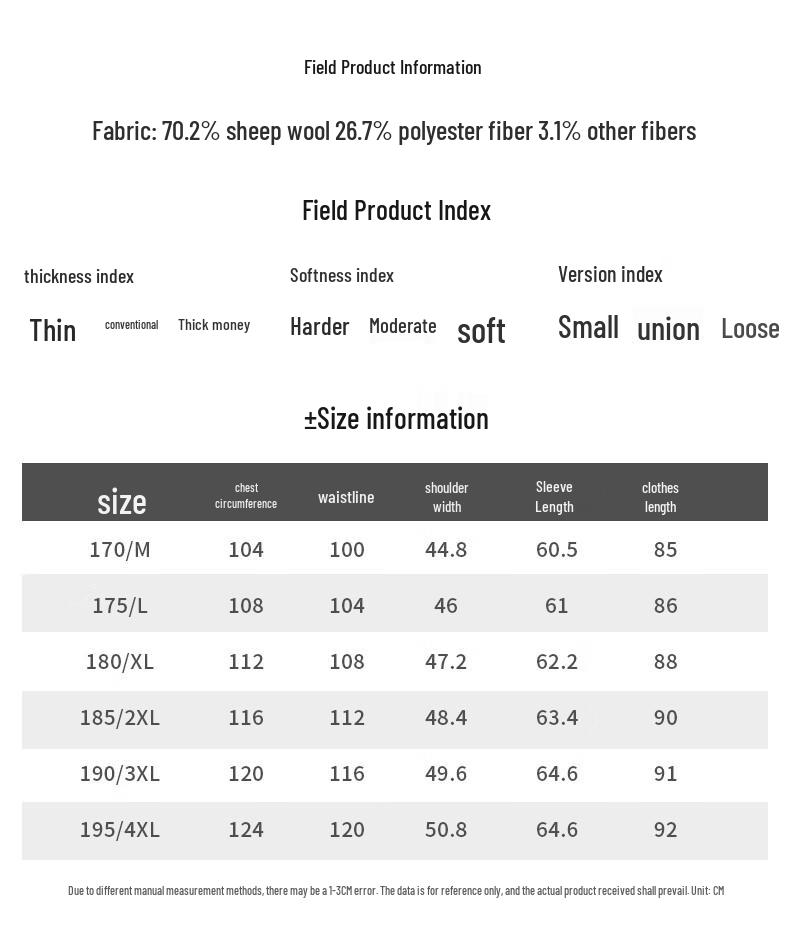Select the 'Harder' softness option

coord(319,326)
